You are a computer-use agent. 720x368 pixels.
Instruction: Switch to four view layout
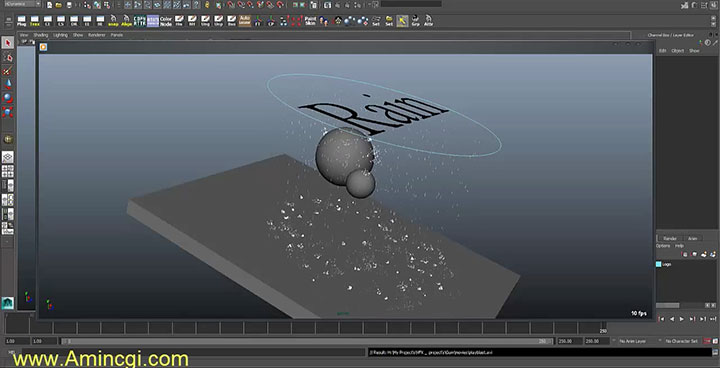tap(7, 171)
